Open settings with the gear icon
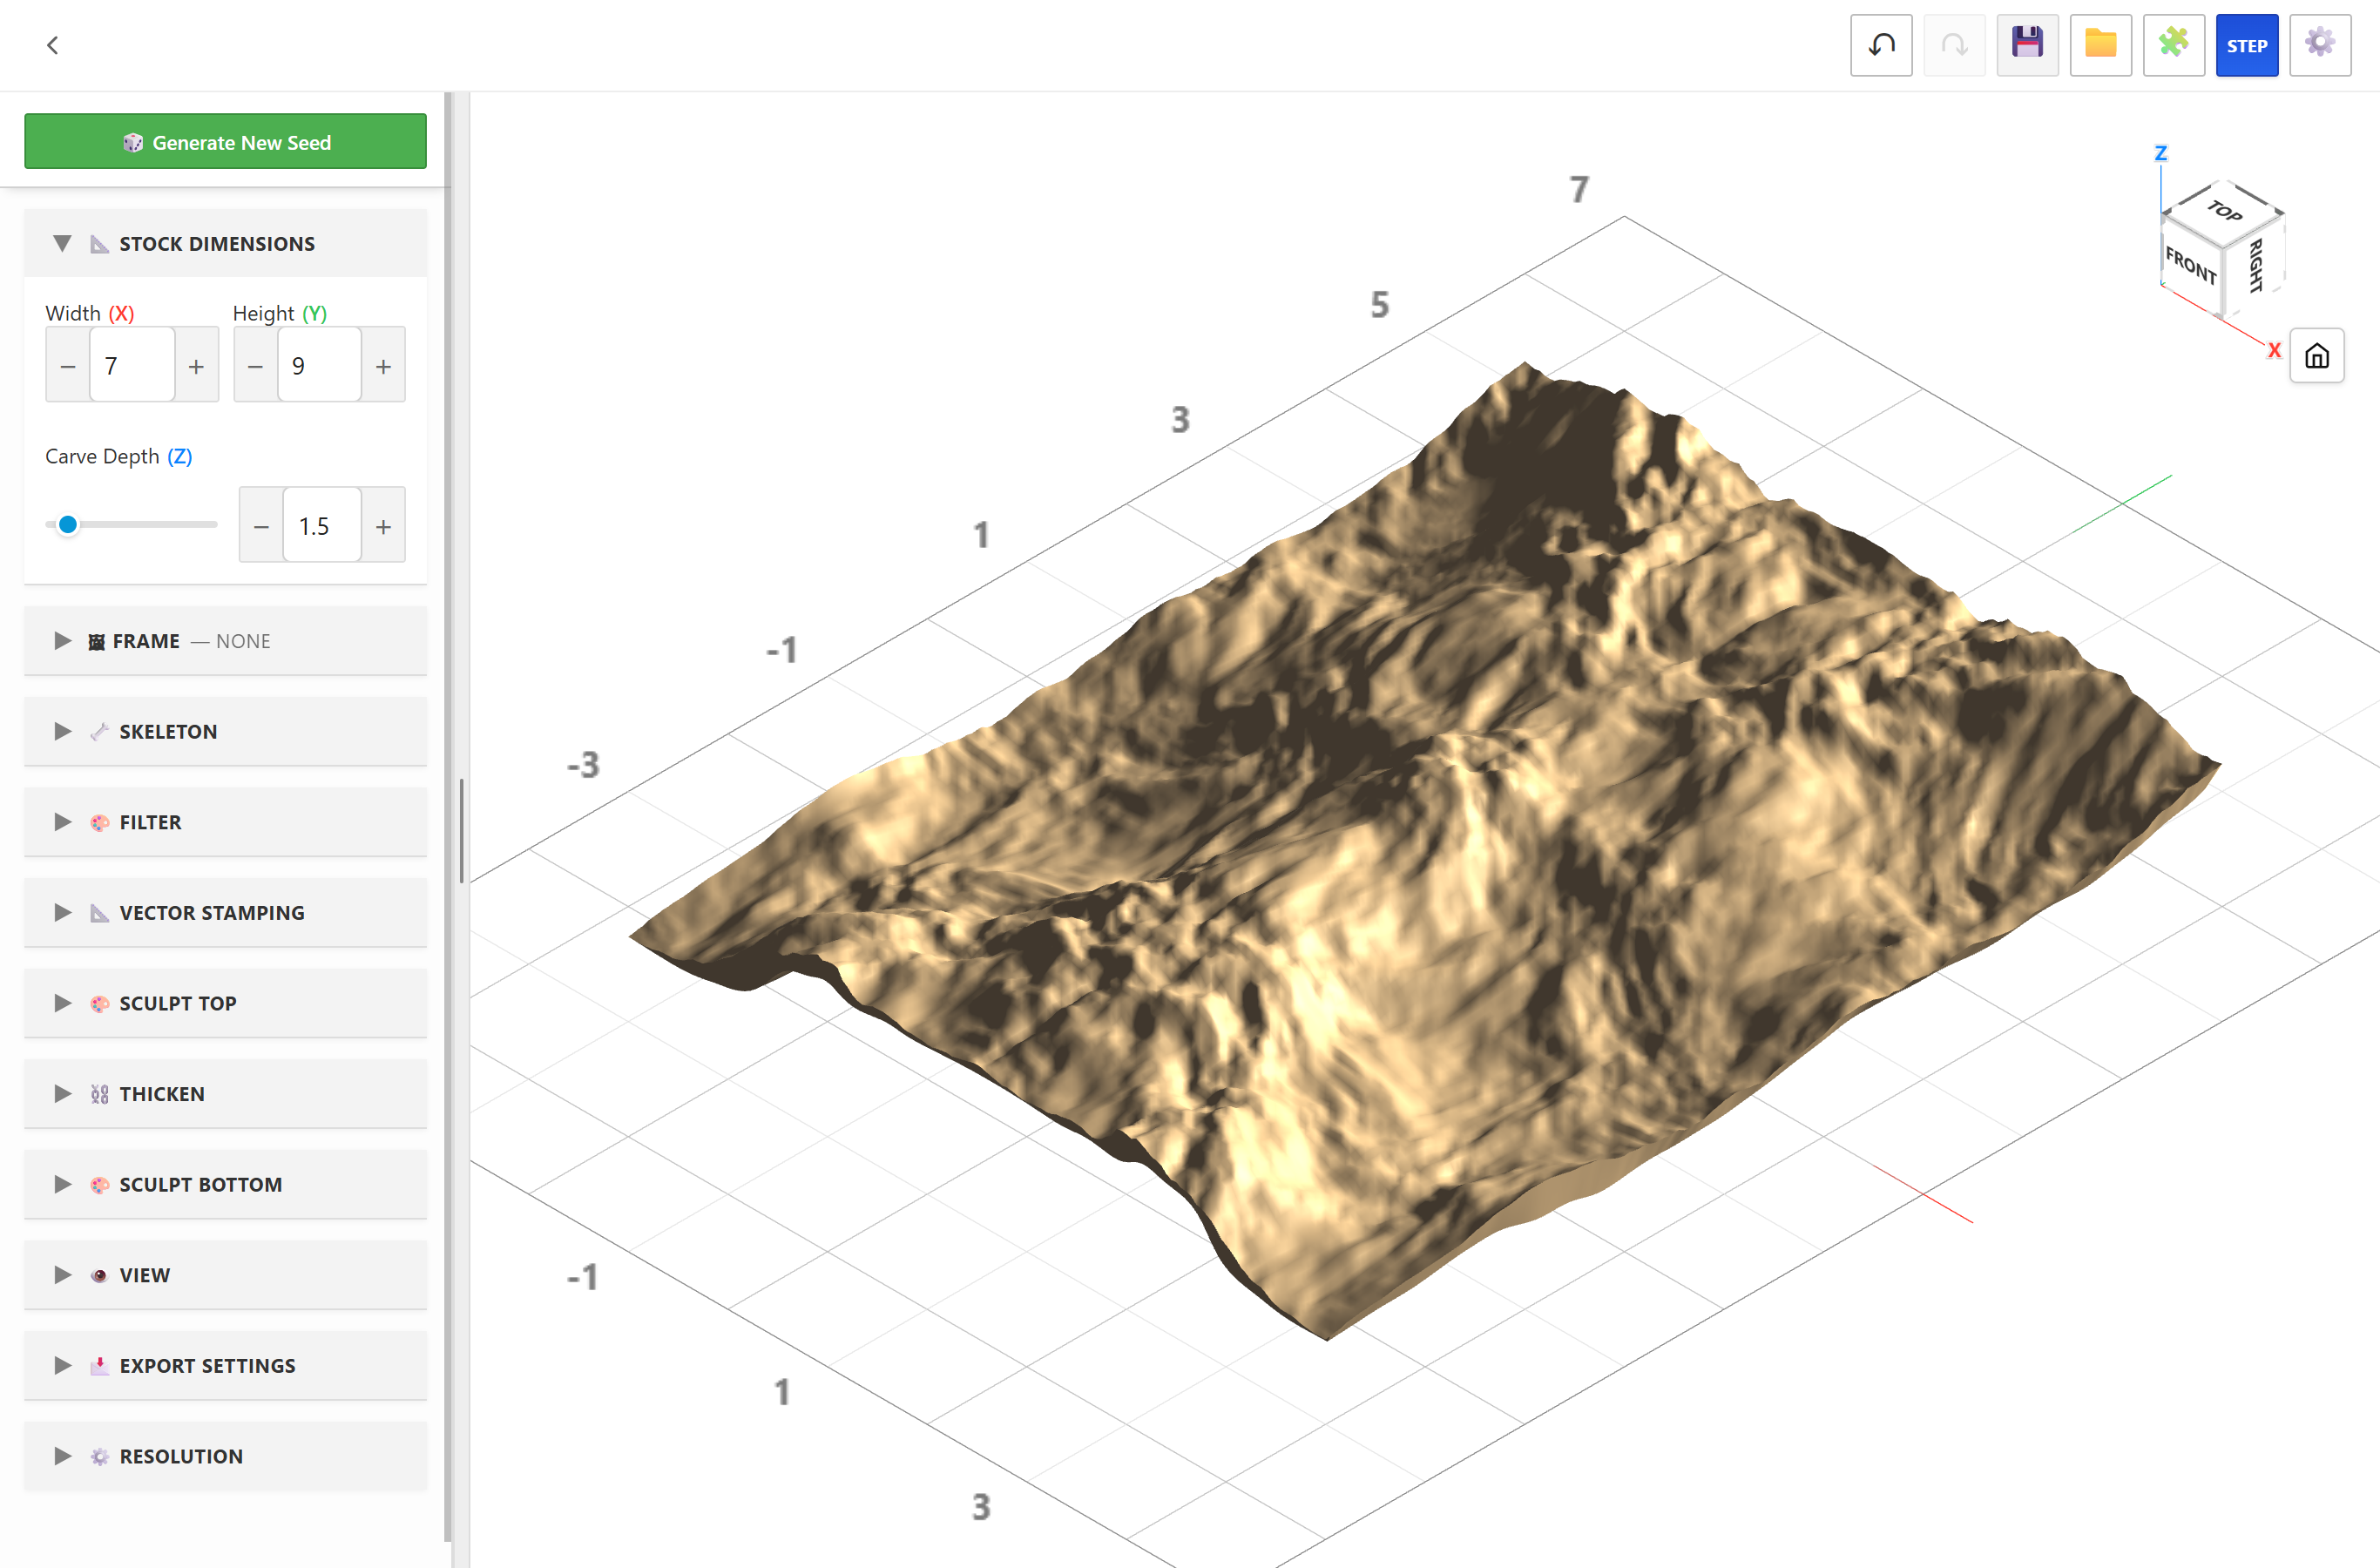 (x=2320, y=45)
